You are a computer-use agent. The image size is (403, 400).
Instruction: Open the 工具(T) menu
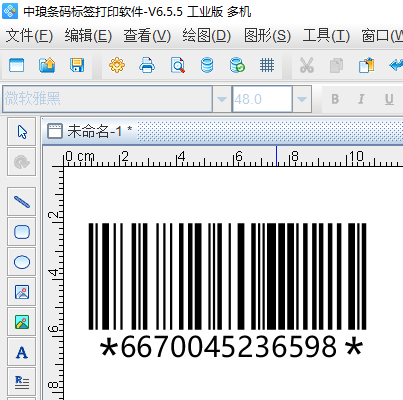coord(326,35)
